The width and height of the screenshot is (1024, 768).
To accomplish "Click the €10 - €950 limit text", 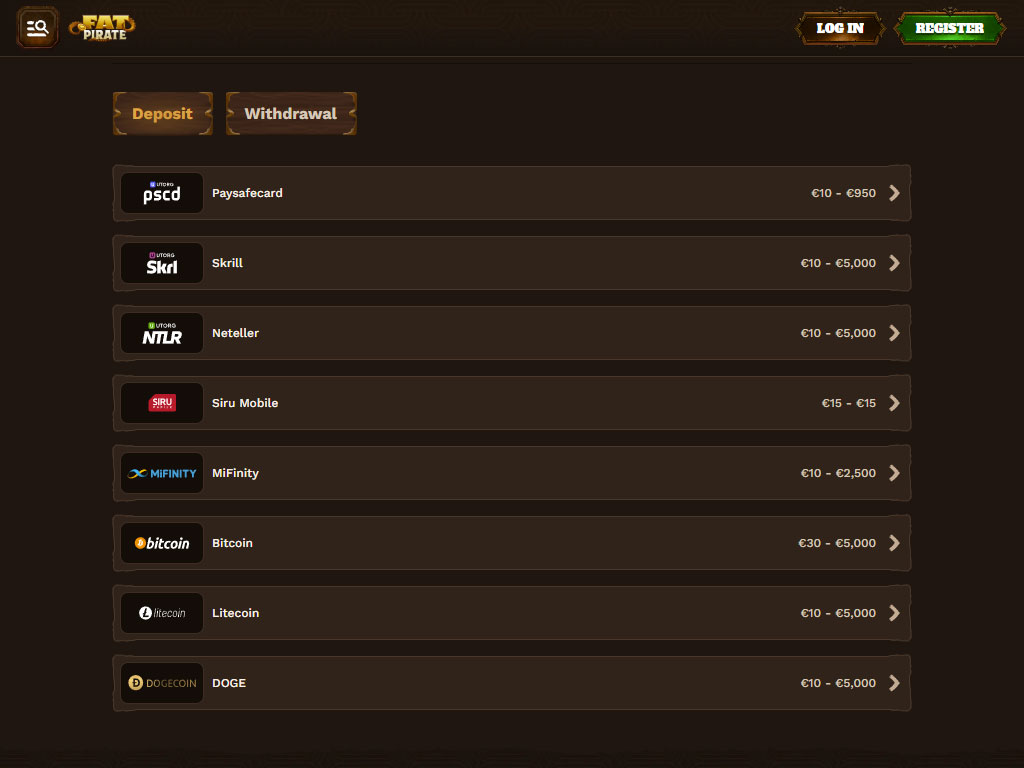I will coord(843,193).
